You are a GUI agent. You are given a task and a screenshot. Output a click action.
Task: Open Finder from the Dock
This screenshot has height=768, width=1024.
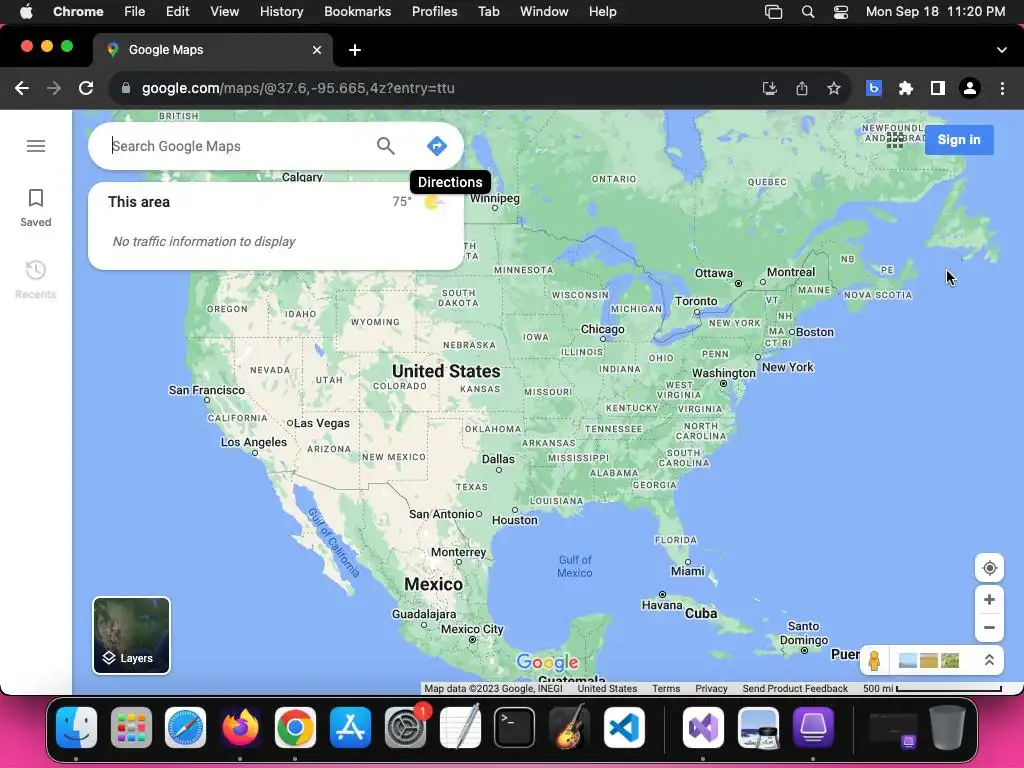tap(76, 727)
